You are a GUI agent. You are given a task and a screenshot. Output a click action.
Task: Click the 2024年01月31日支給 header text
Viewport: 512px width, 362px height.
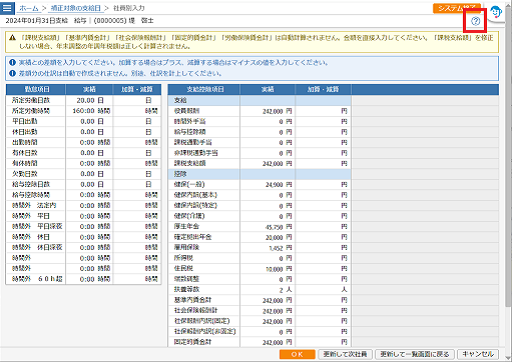click(37, 21)
